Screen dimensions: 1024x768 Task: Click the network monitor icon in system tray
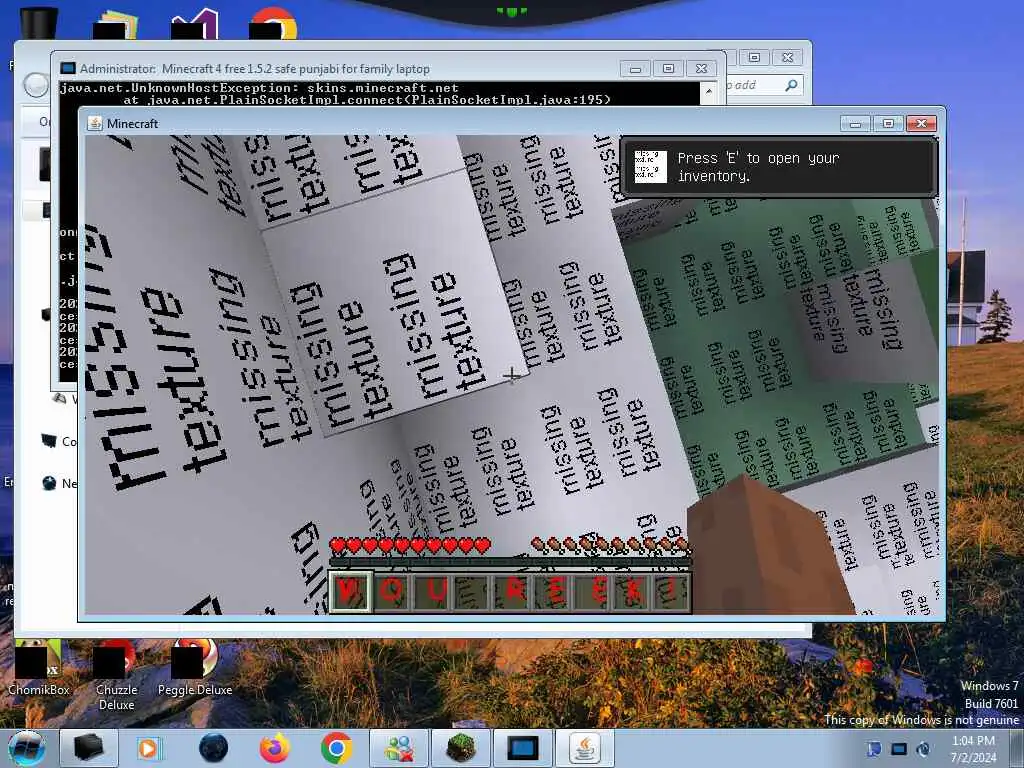tap(899, 749)
